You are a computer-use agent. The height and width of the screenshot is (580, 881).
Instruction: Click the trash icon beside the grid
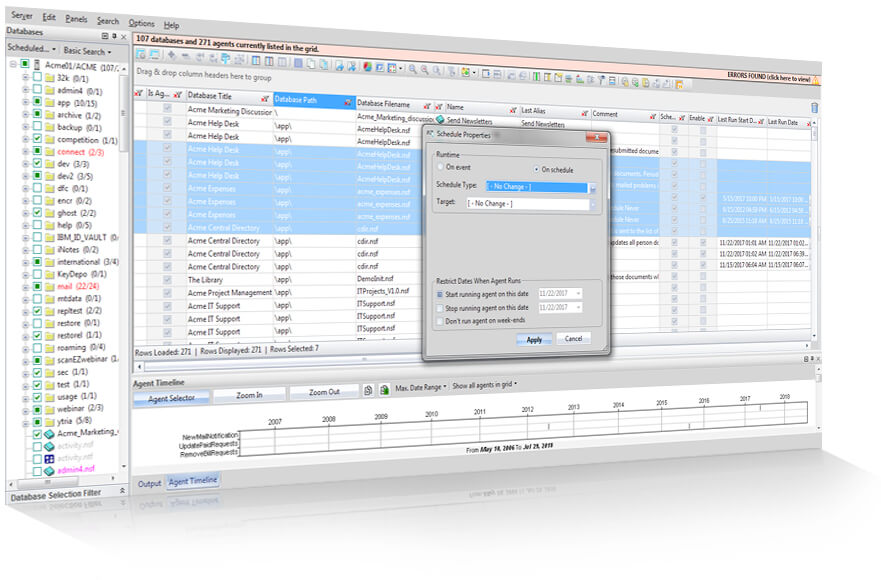814,107
